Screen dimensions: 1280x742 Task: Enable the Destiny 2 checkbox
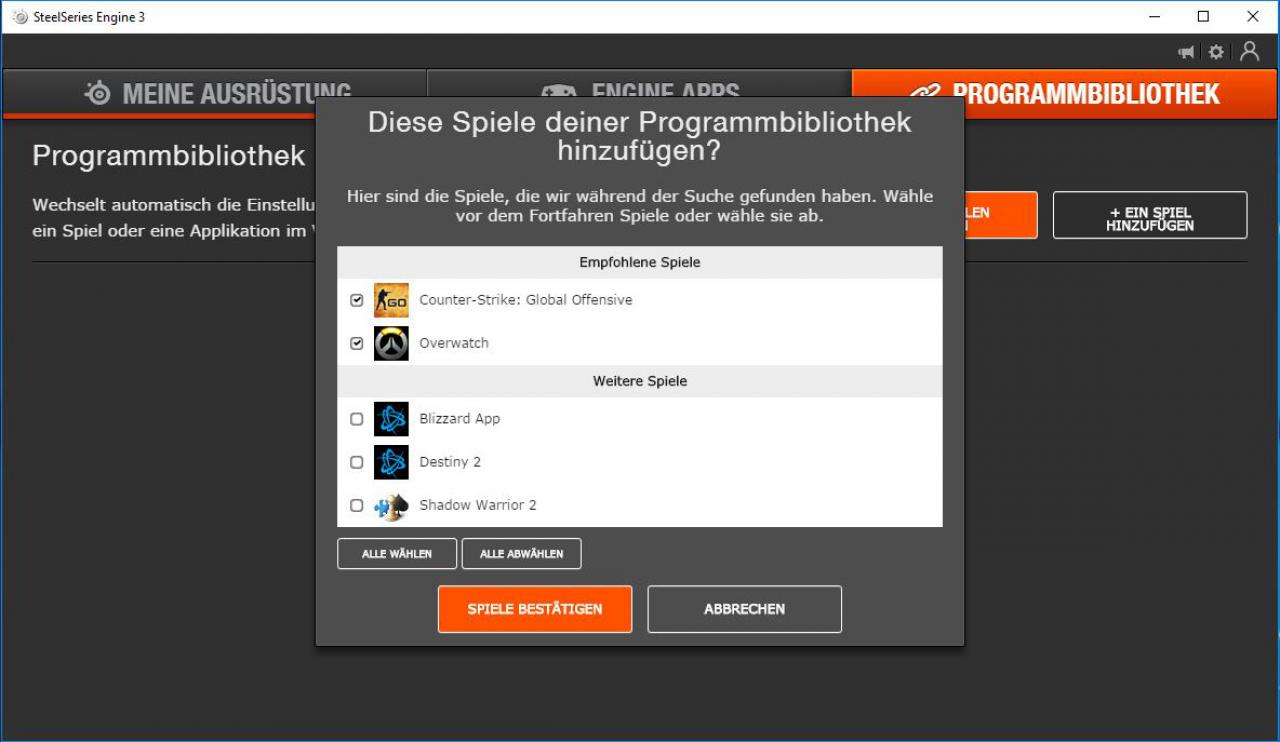pyautogui.click(x=357, y=462)
